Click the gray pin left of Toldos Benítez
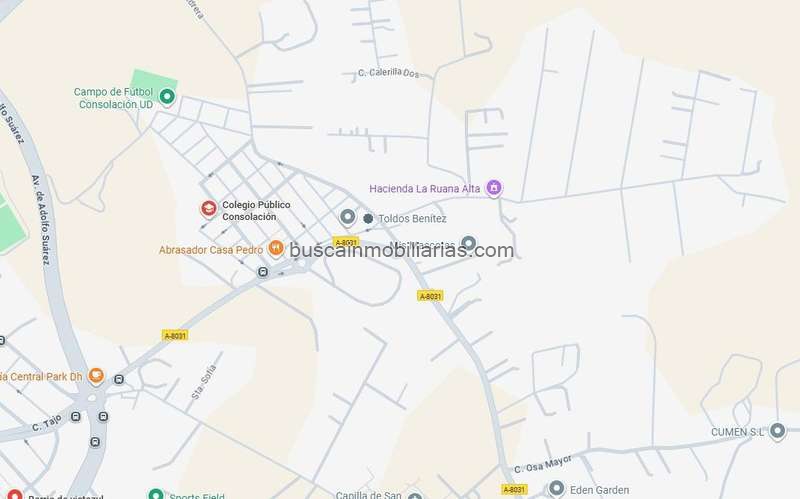This screenshot has height=499, width=800. tap(347, 217)
